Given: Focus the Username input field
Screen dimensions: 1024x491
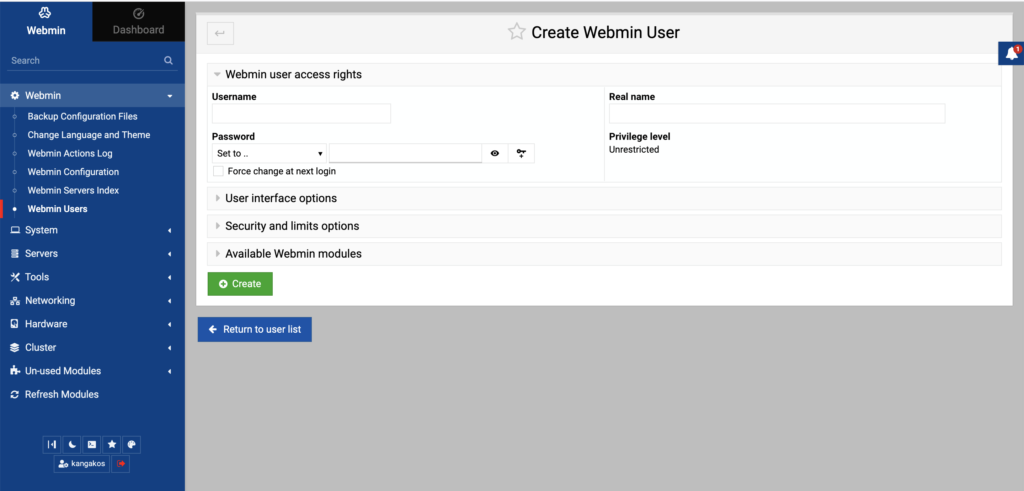Looking at the screenshot, I should [x=301, y=114].
